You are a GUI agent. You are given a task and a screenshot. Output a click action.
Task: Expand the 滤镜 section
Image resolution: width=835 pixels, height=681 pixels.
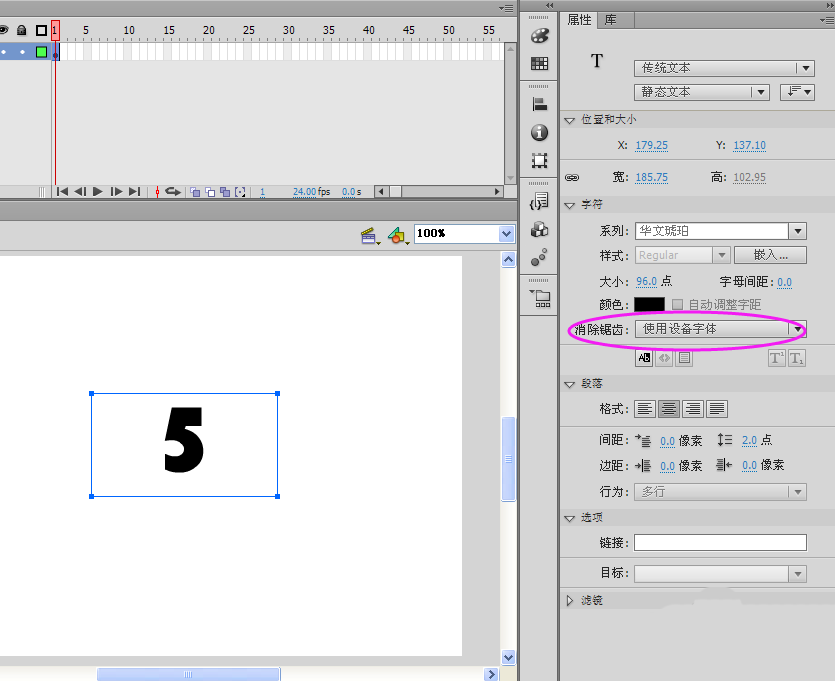click(570, 601)
